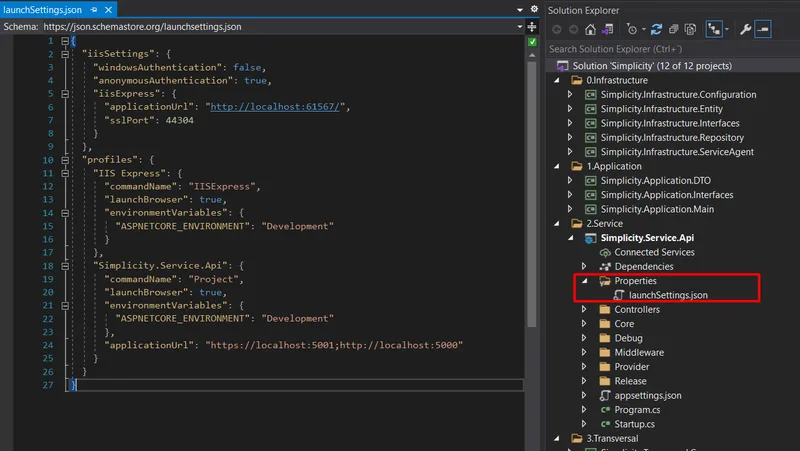Open the http://localhost:61567/ link
The width and height of the screenshot is (800, 451).
pyautogui.click(x=275, y=107)
